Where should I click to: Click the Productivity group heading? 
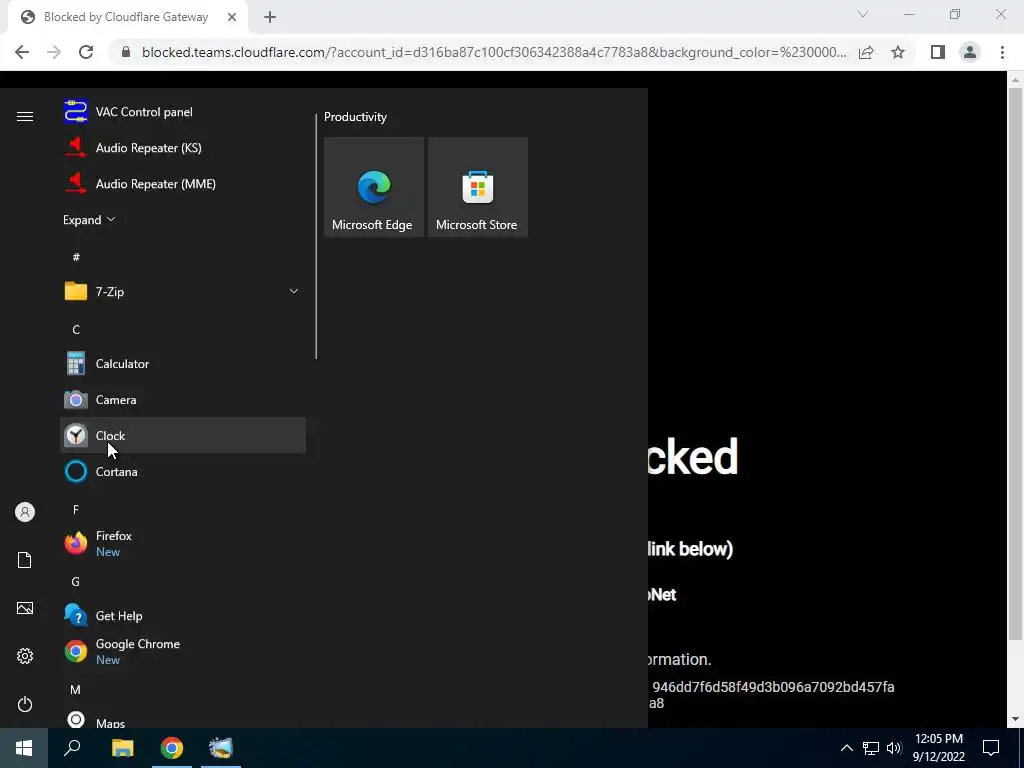coord(355,117)
